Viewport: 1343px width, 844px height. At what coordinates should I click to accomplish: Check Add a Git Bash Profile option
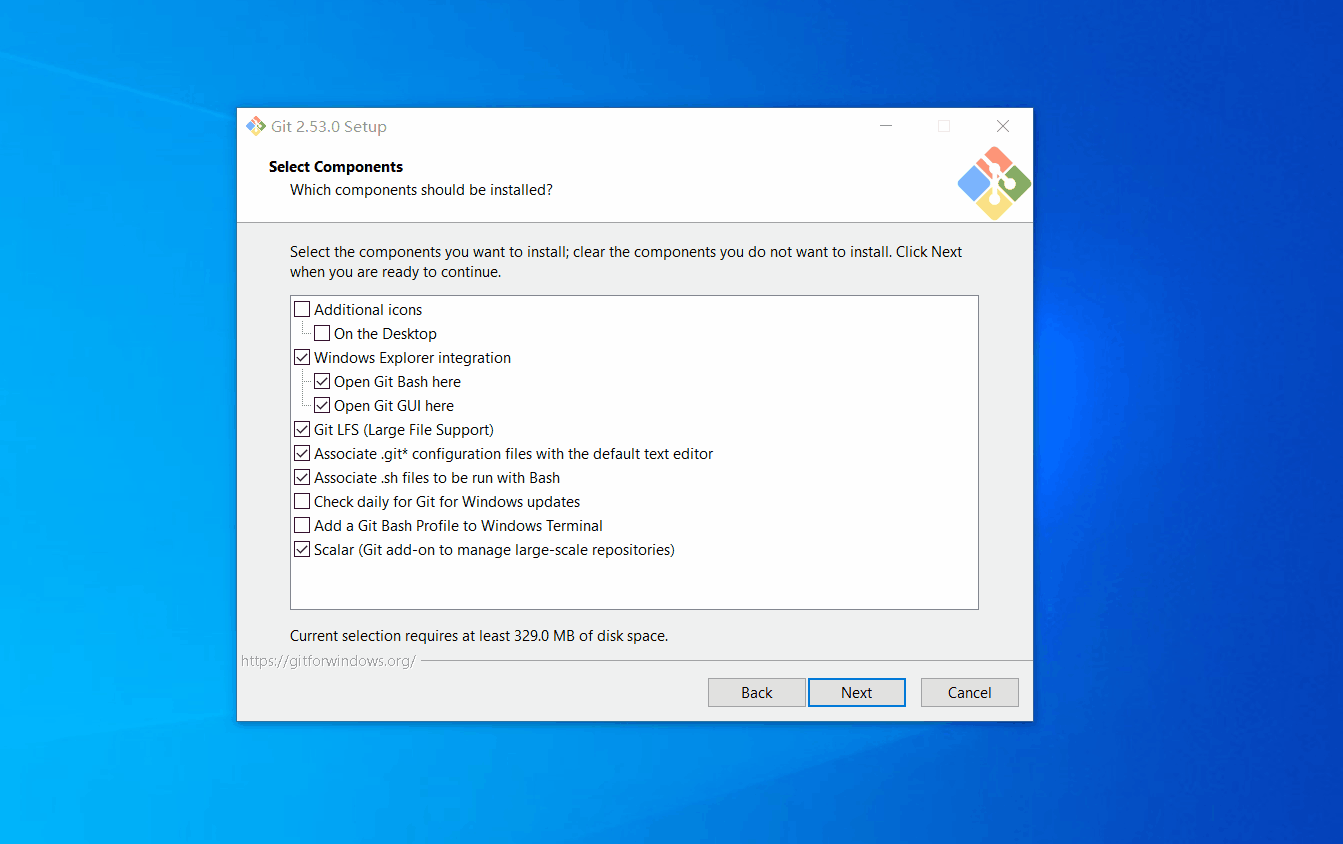[302, 526]
